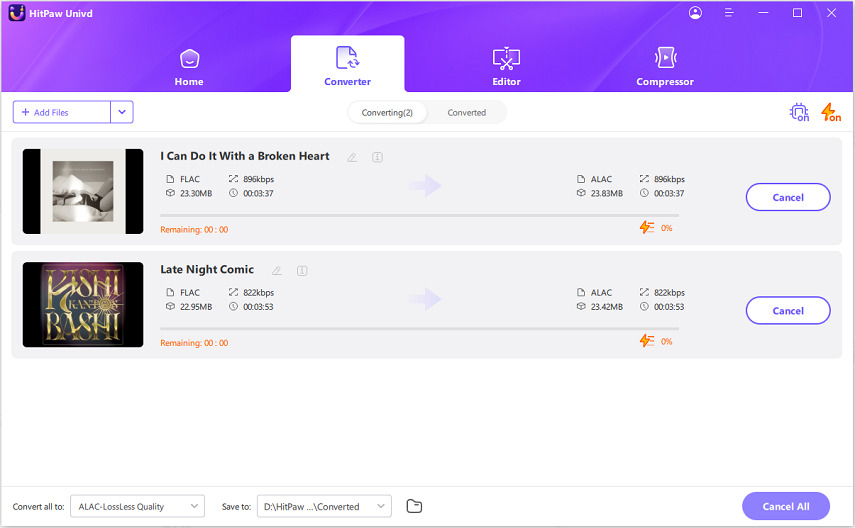Open the output folder icon
The height and width of the screenshot is (528, 855).
(414, 506)
